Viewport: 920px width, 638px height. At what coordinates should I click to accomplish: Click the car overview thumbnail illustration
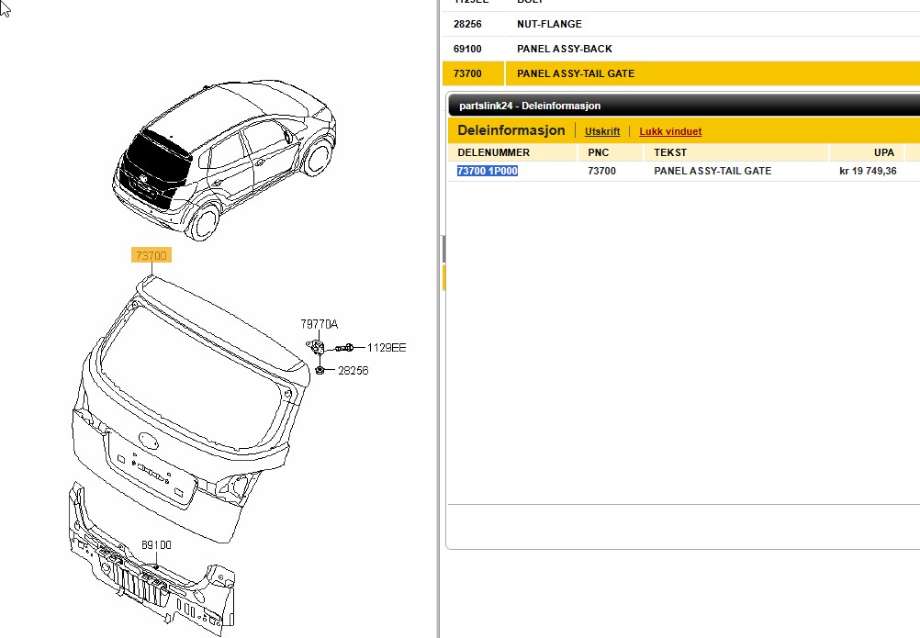[224, 160]
